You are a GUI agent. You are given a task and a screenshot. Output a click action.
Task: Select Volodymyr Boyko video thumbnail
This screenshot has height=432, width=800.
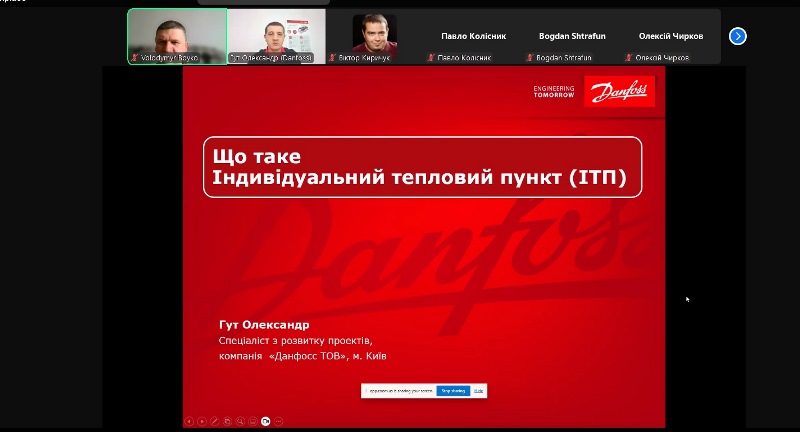tap(177, 36)
